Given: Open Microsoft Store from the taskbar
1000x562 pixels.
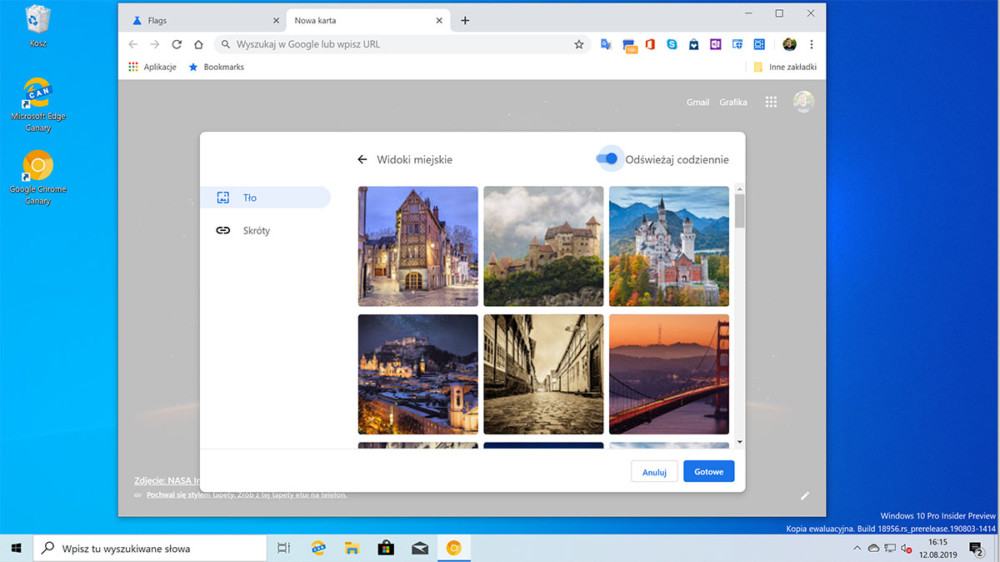Looking at the screenshot, I should [x=386, y=548].
